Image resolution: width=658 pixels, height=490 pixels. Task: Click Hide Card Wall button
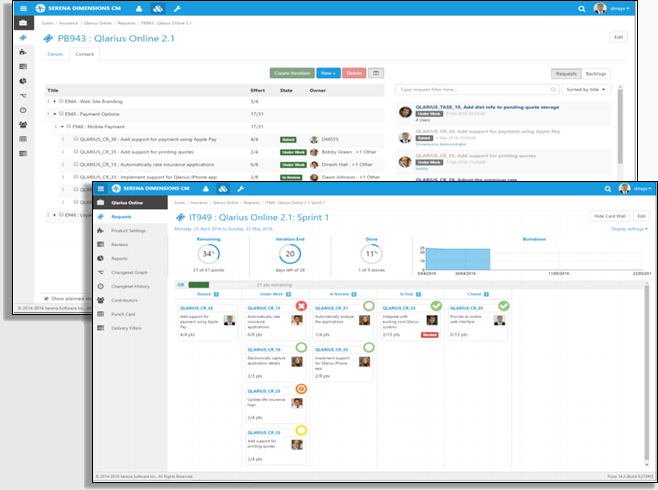click(x=610, y=216)
